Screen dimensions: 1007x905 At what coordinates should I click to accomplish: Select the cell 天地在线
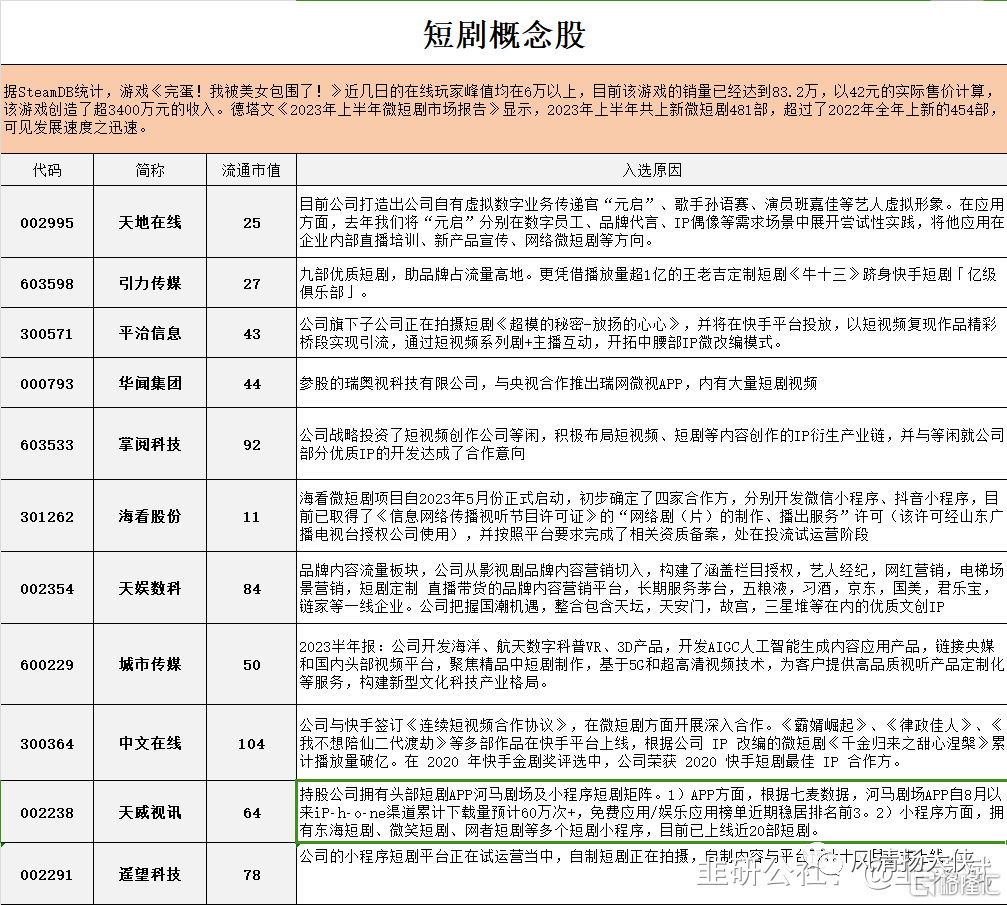point(150,222)
